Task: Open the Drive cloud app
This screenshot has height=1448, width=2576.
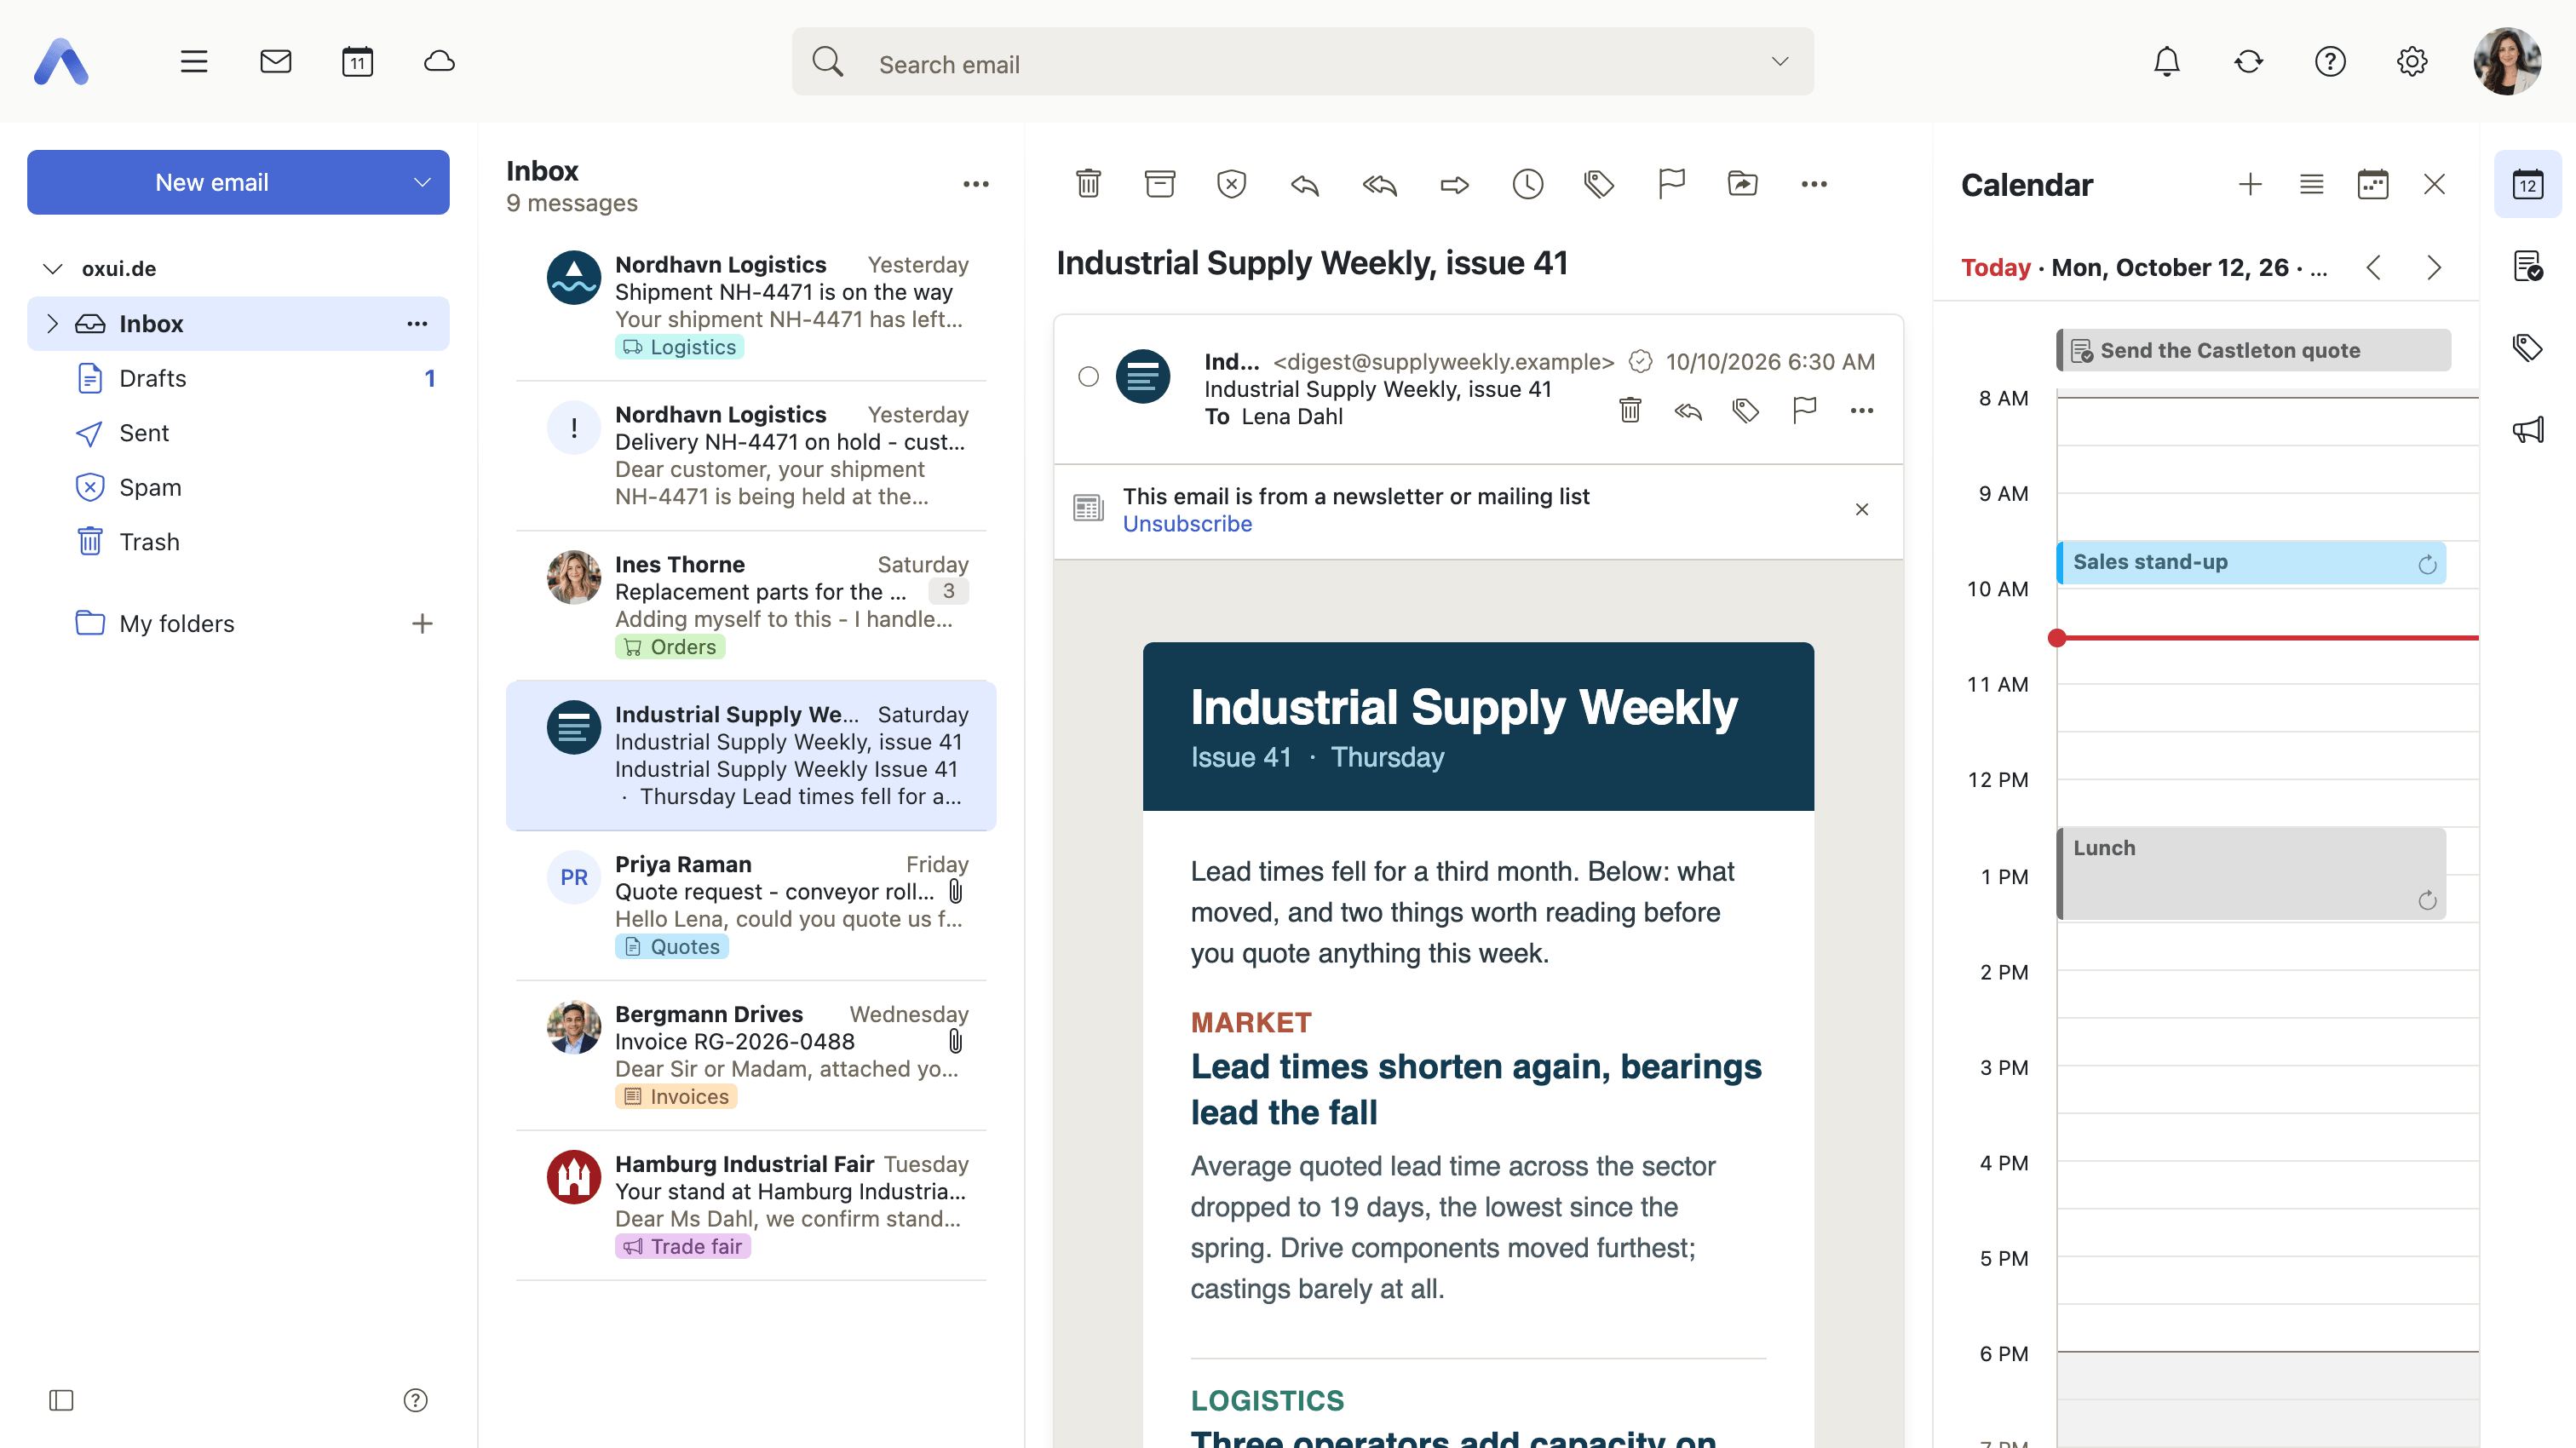Action: [x=439, y=62]
